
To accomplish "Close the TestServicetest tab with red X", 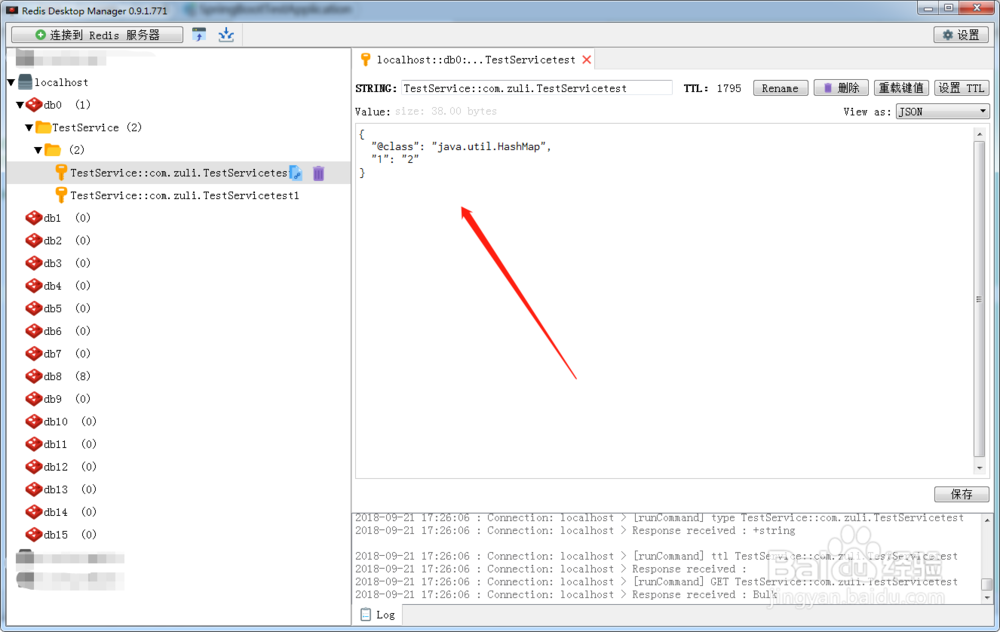I will click(587, 59).
